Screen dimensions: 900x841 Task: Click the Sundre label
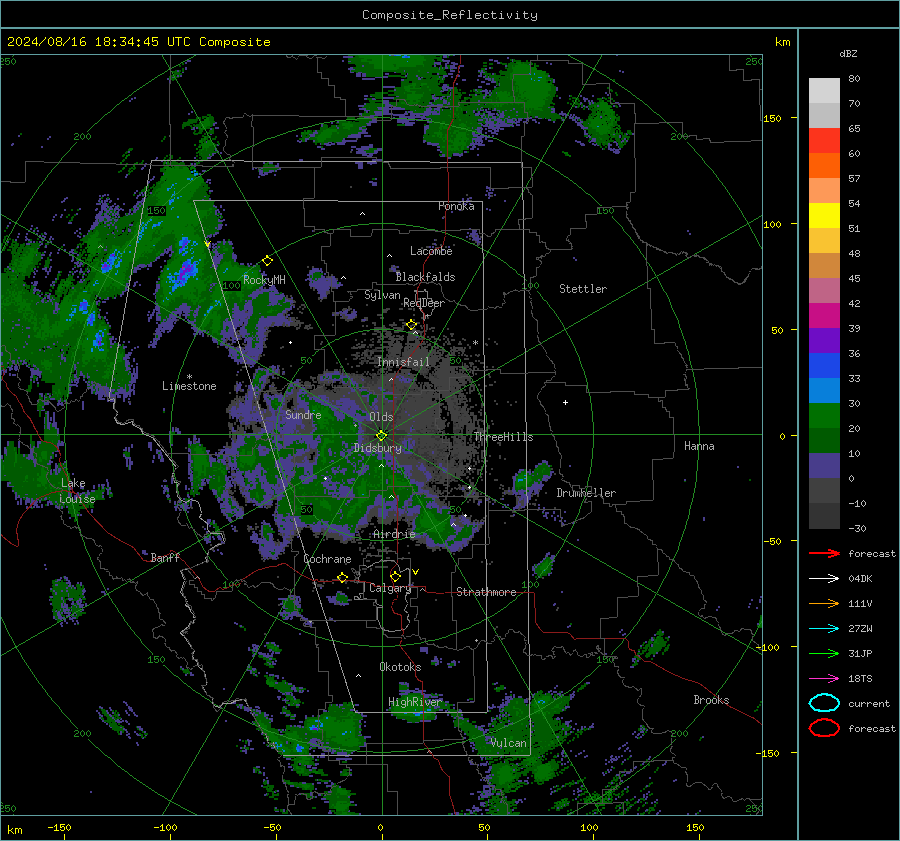(303, 414)
